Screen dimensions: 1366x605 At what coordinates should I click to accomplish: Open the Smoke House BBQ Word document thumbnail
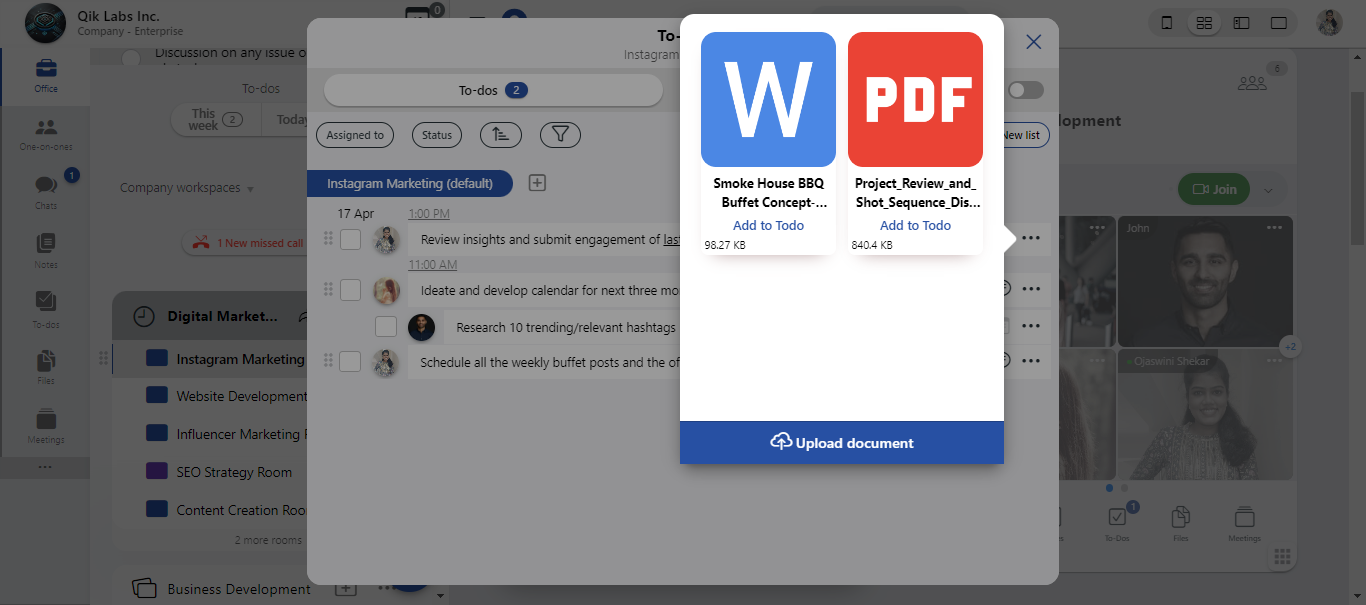point(768,99)
